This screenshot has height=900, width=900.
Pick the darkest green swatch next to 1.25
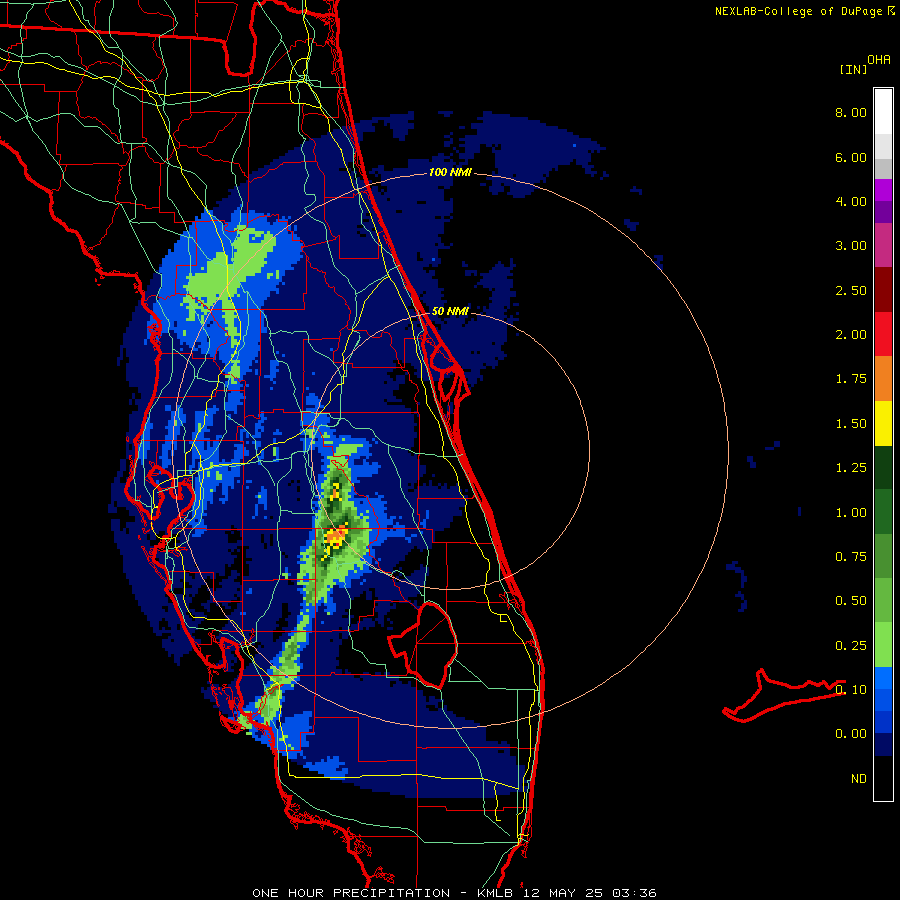(x=883, y=467)
